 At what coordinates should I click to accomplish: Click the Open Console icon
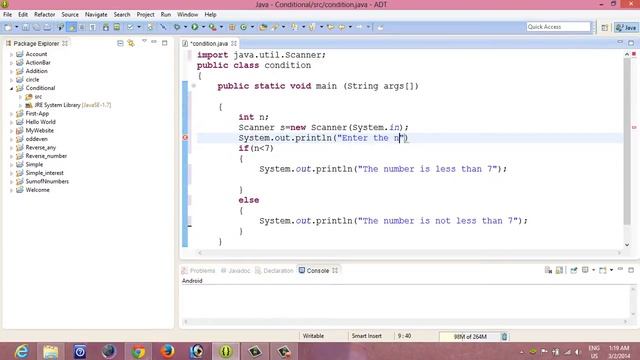(603, 270)
